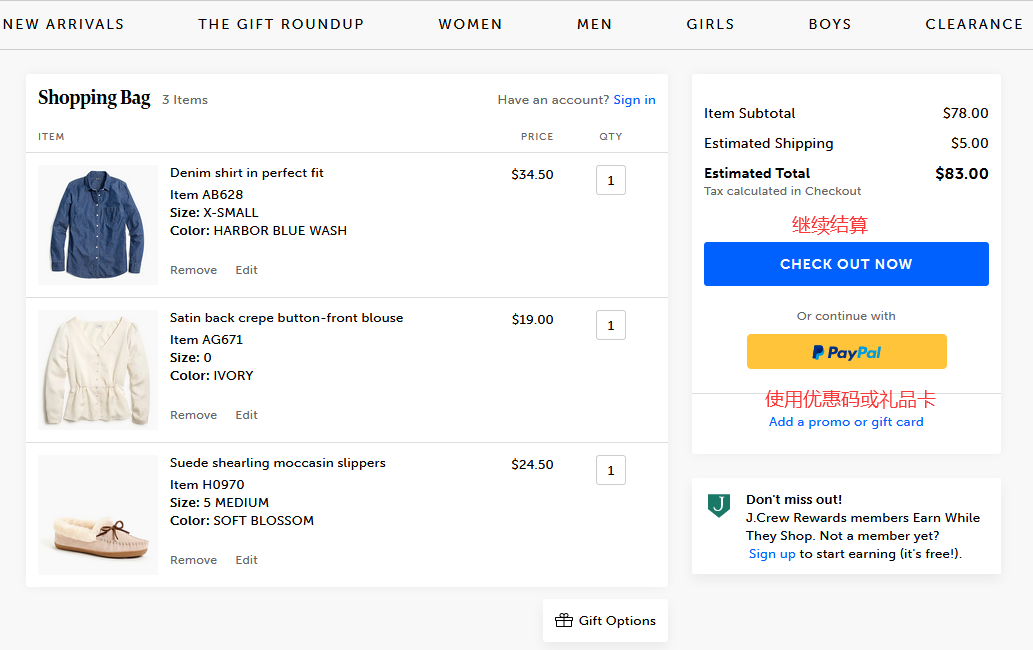Edit the Satin back crepe blouse
This screenshot has width=1033, height=650.
tap(246, 415)
